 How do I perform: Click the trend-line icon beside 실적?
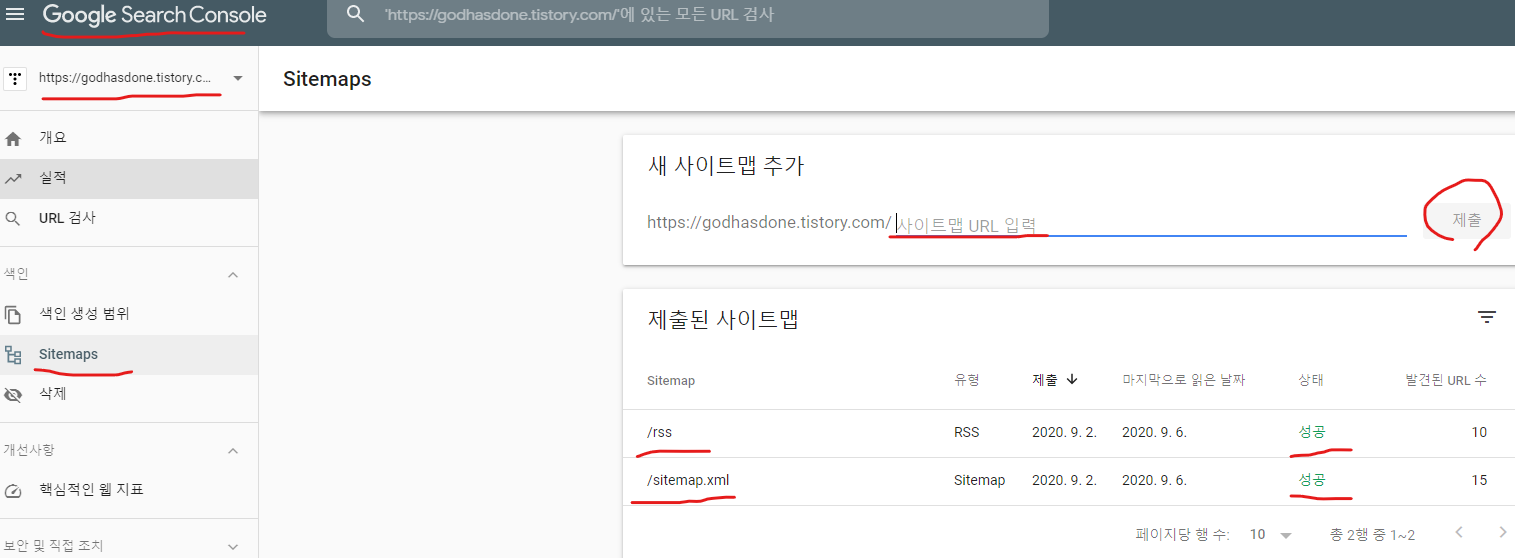13,179
